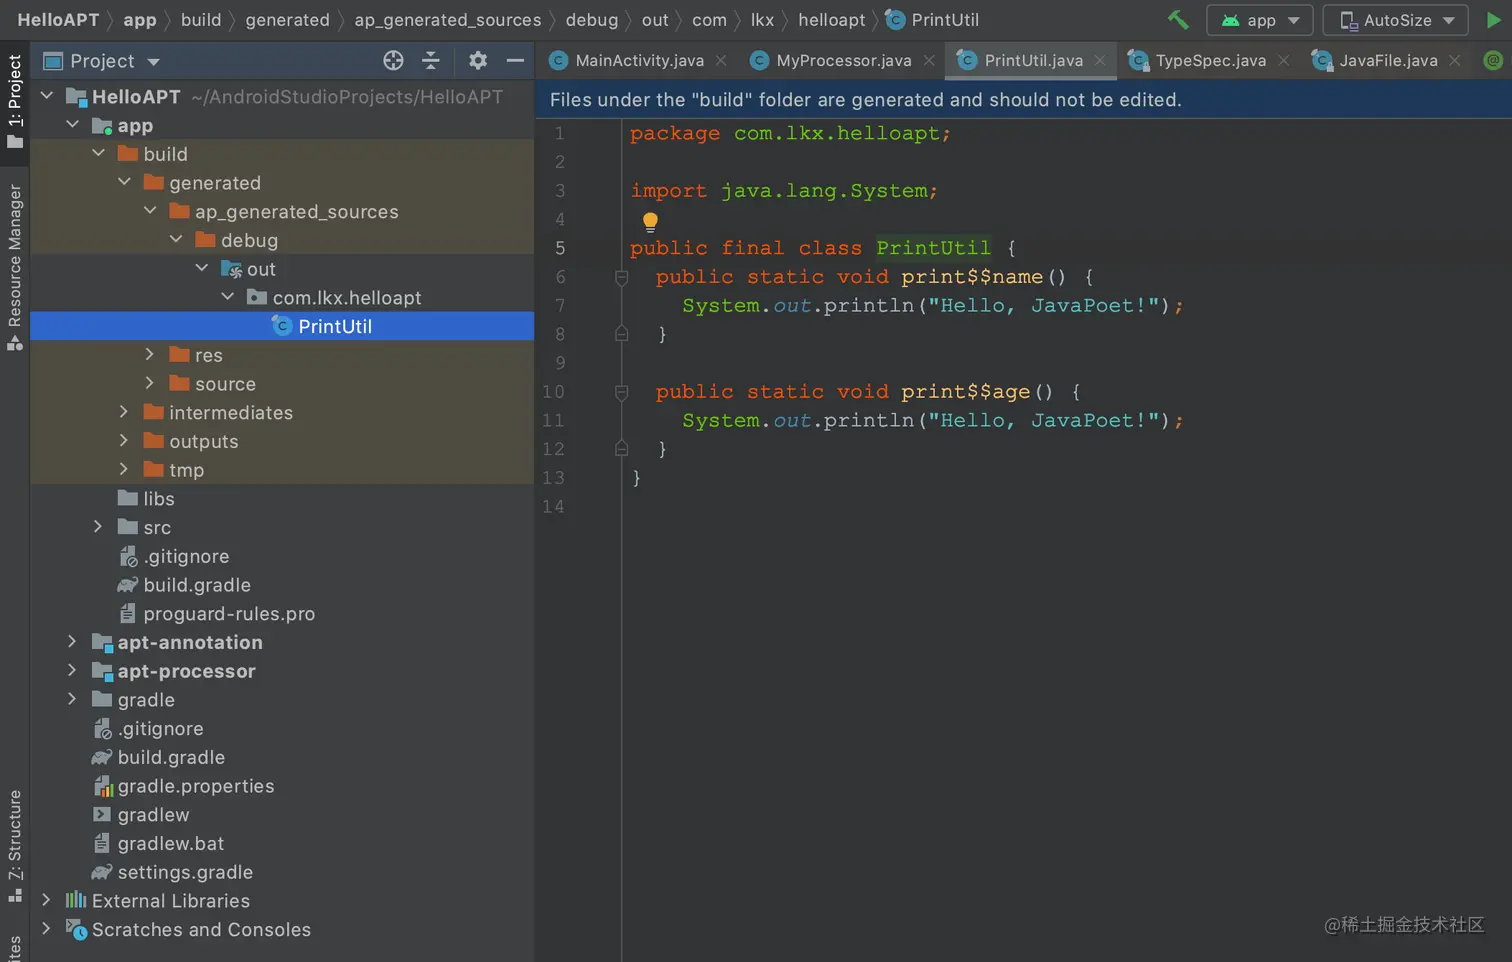Expand the apt-processor module
1512x962 pixels.
[x=72, y=671]
